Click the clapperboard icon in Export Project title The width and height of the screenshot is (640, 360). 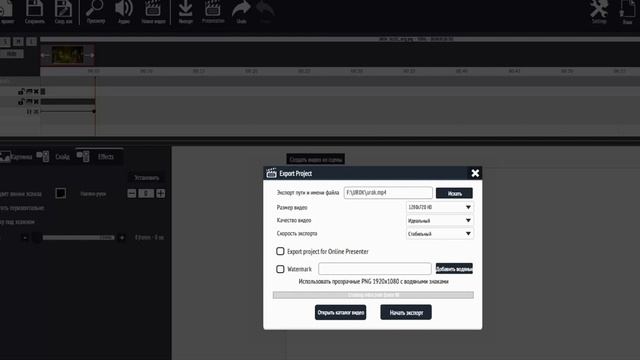pyautogui.click(x=271, y=173)
